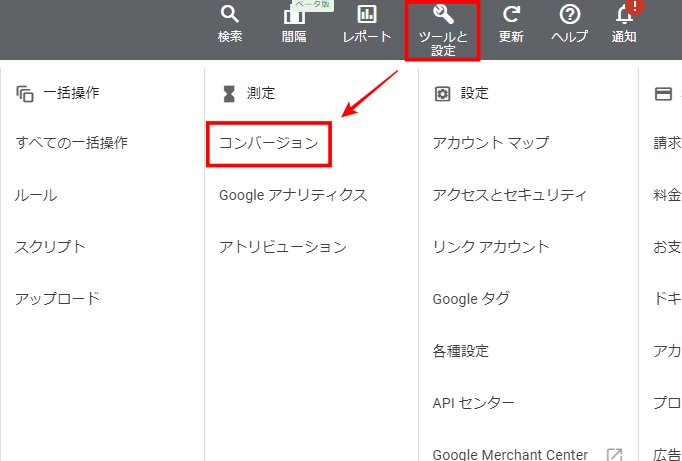This screenshot has height=461, width=682.
Task: Click the ツールと設定 wrench icon
Action: (x=444, y=15)
